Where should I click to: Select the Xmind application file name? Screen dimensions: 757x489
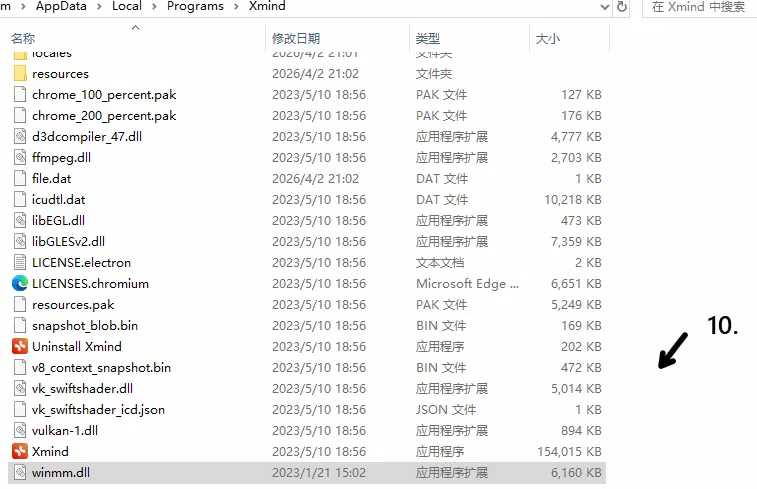(x=50, y=452)
